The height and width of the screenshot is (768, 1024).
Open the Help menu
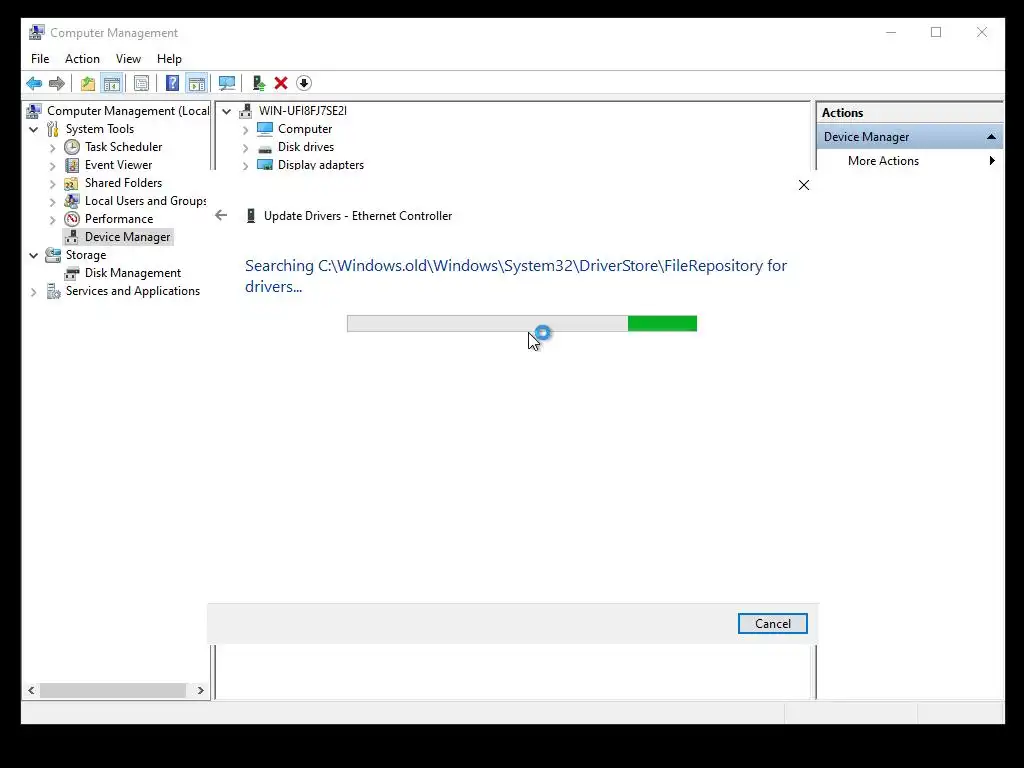[x=169, y=59]
